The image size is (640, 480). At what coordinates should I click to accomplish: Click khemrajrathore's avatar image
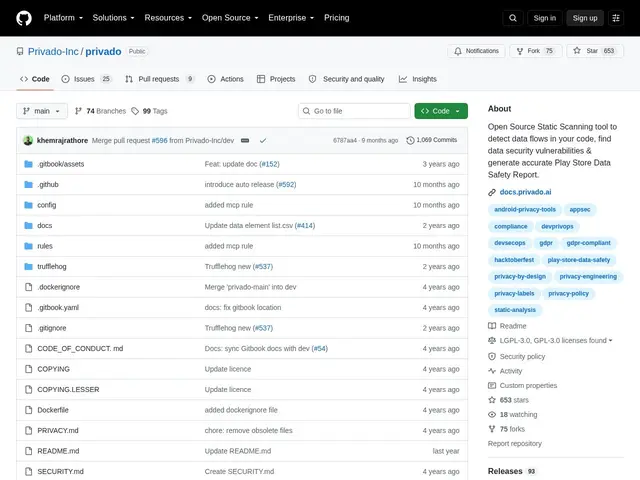(x=28, y=140)
